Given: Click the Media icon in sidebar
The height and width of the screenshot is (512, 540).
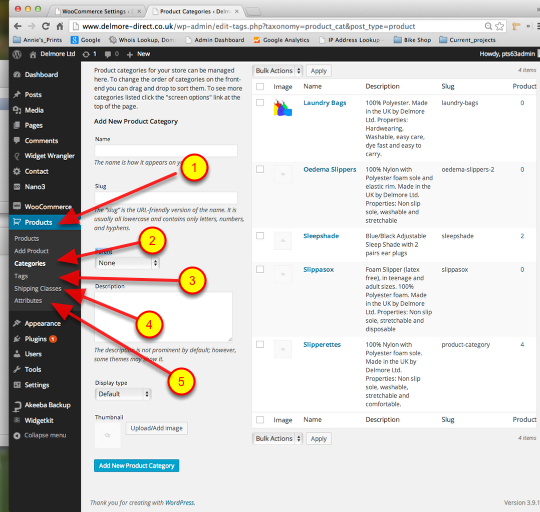Looking at the screenshot, I should (x=17, y=110).
